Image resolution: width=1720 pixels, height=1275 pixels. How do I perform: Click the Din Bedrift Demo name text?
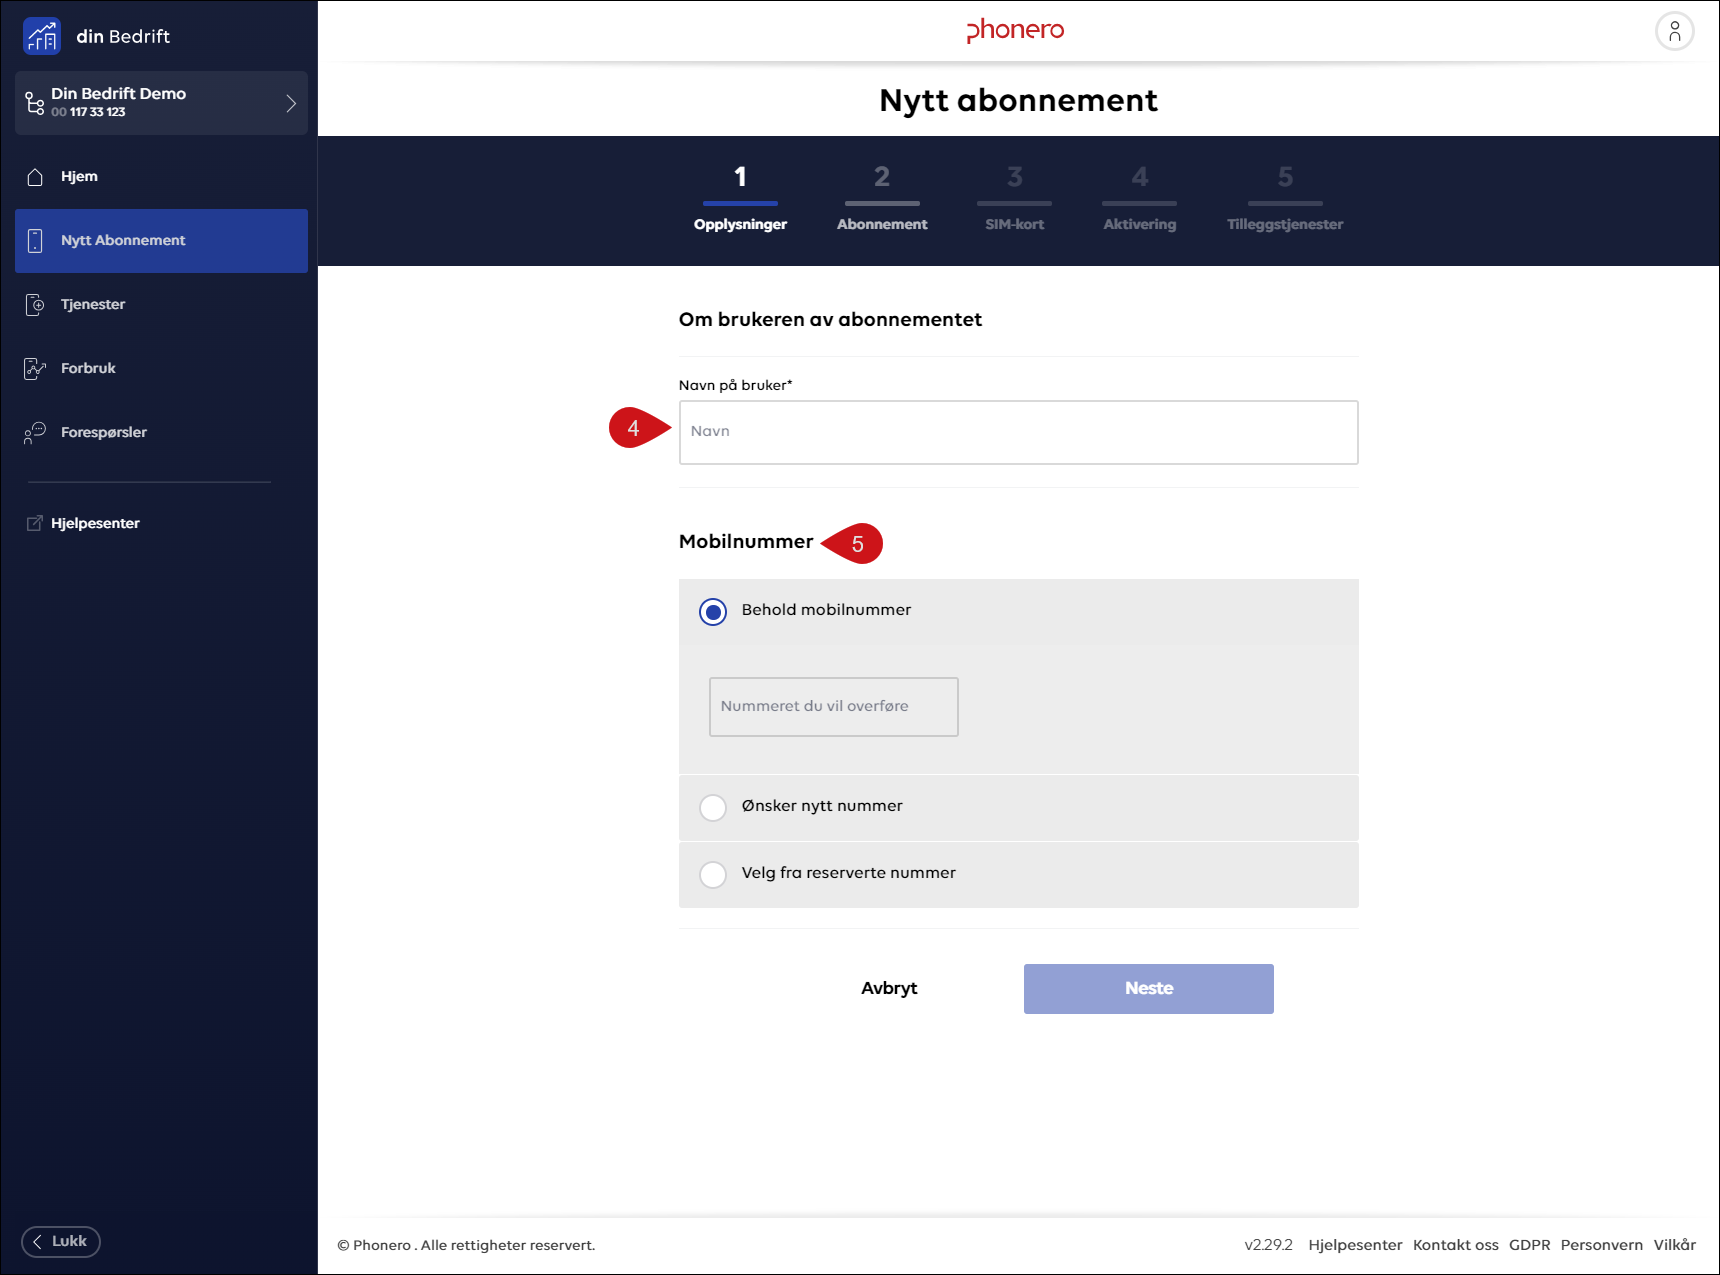[118, 94]
